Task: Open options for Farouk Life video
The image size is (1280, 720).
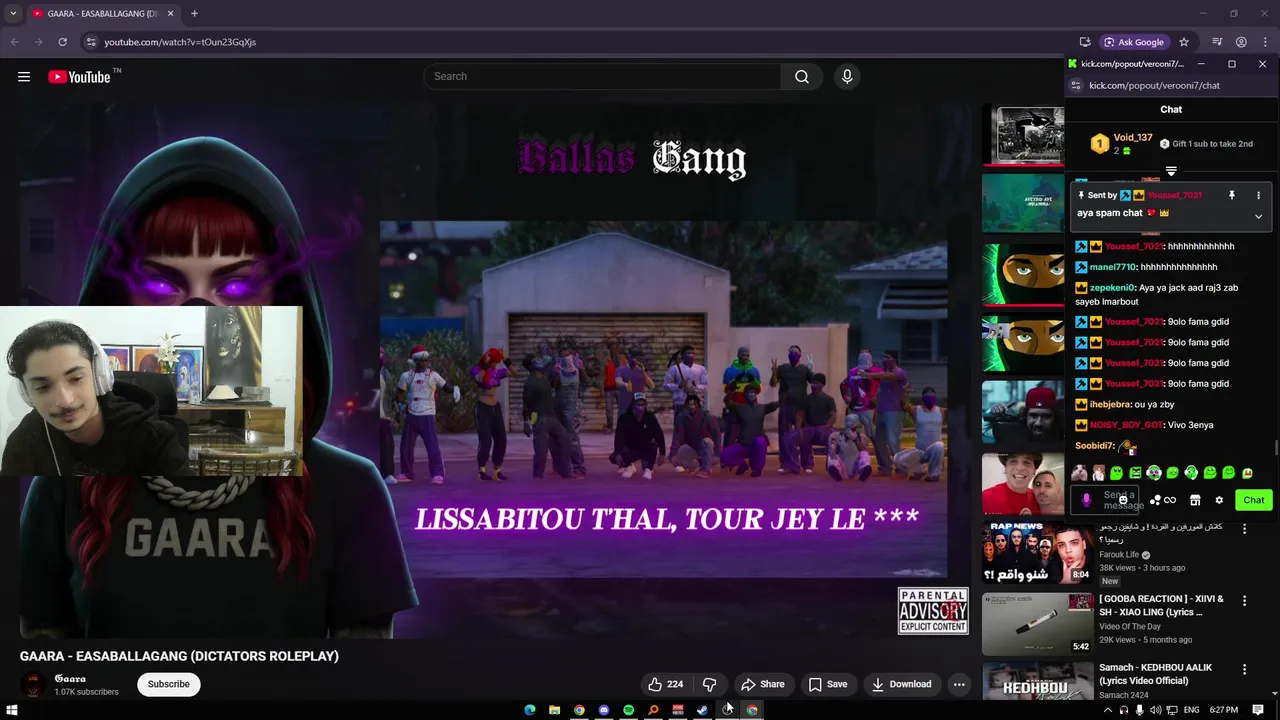Action: tap(1245, 529)
